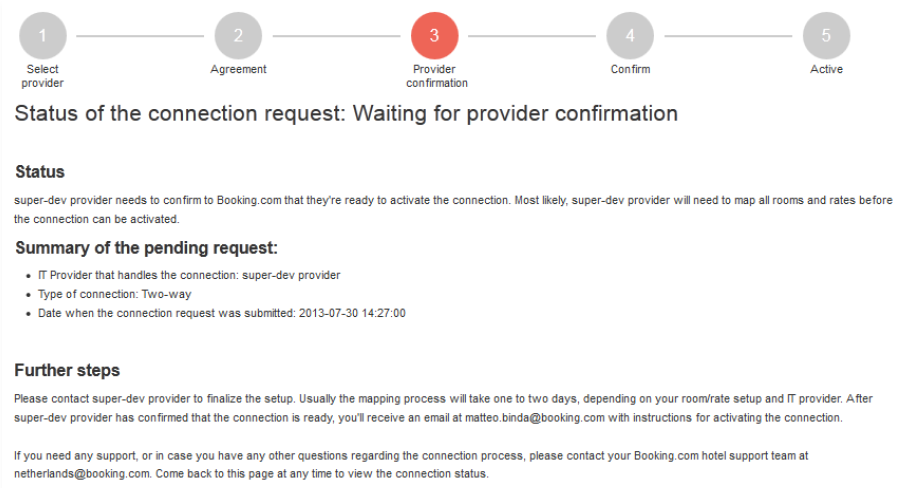Image resolution: width=899 pixels, height=488 pixels.
Task: Click the 'Further steps' heading
Action: (67, 370)
